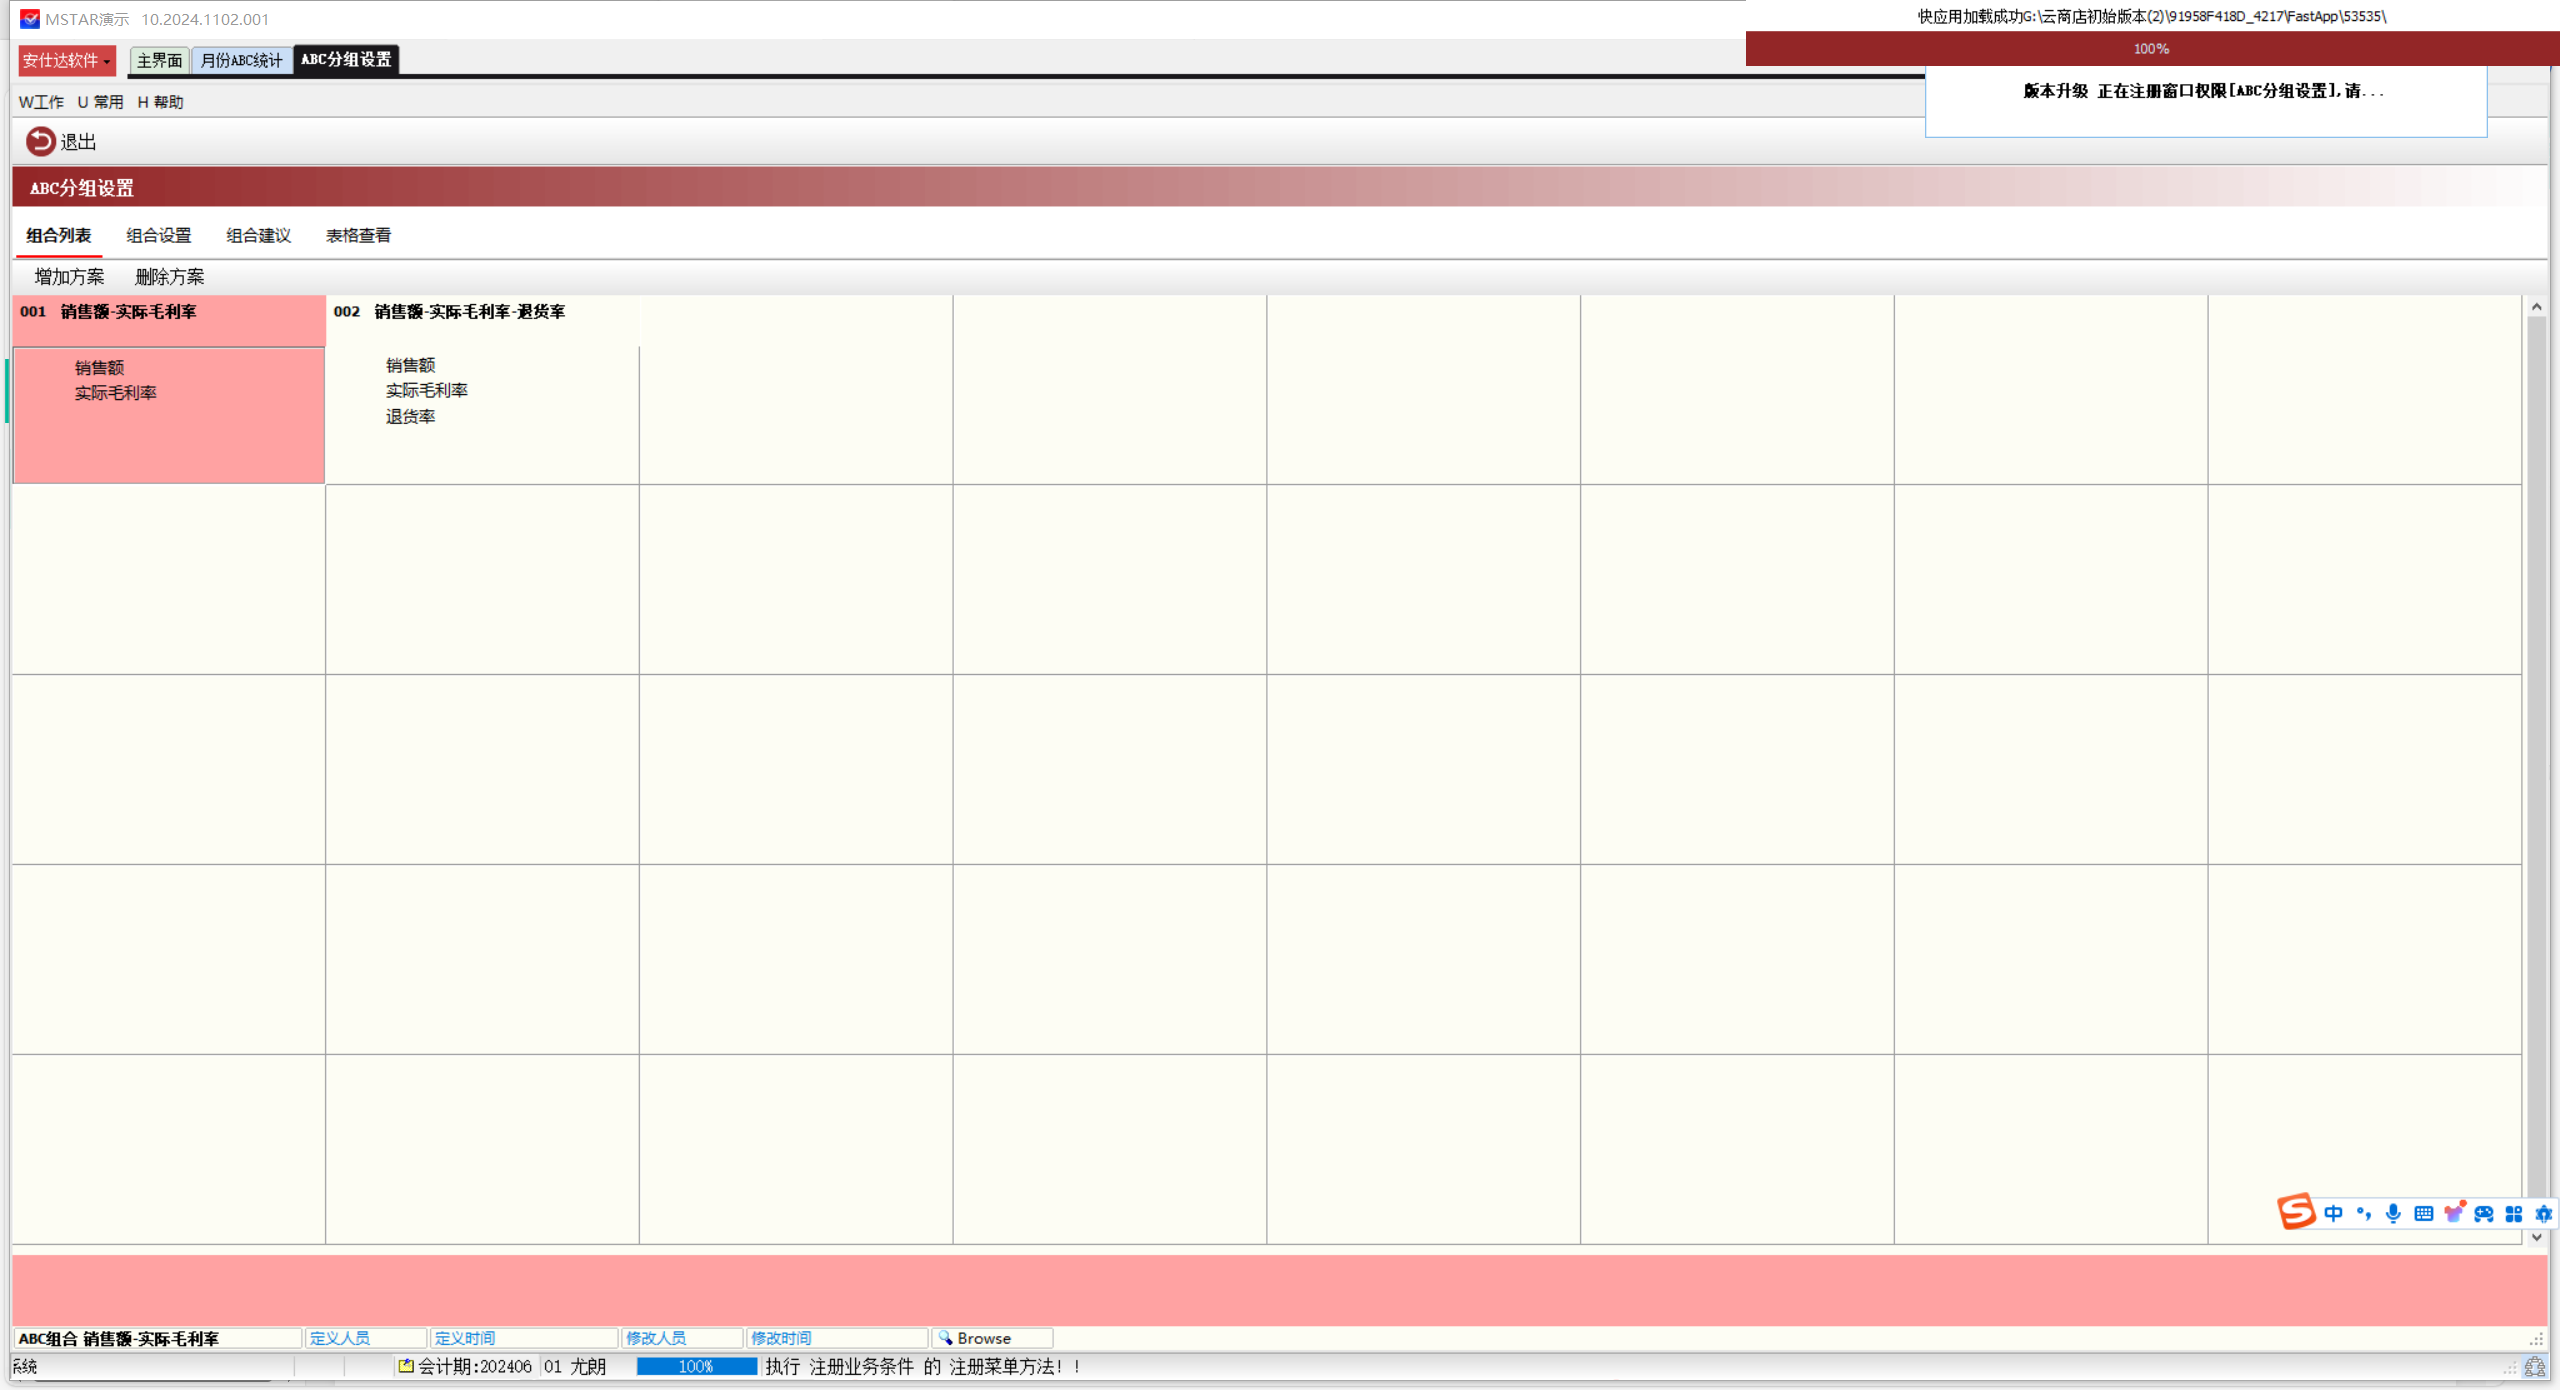Switch to the 月份ABC统计 window tab

(x=241, y=60)
